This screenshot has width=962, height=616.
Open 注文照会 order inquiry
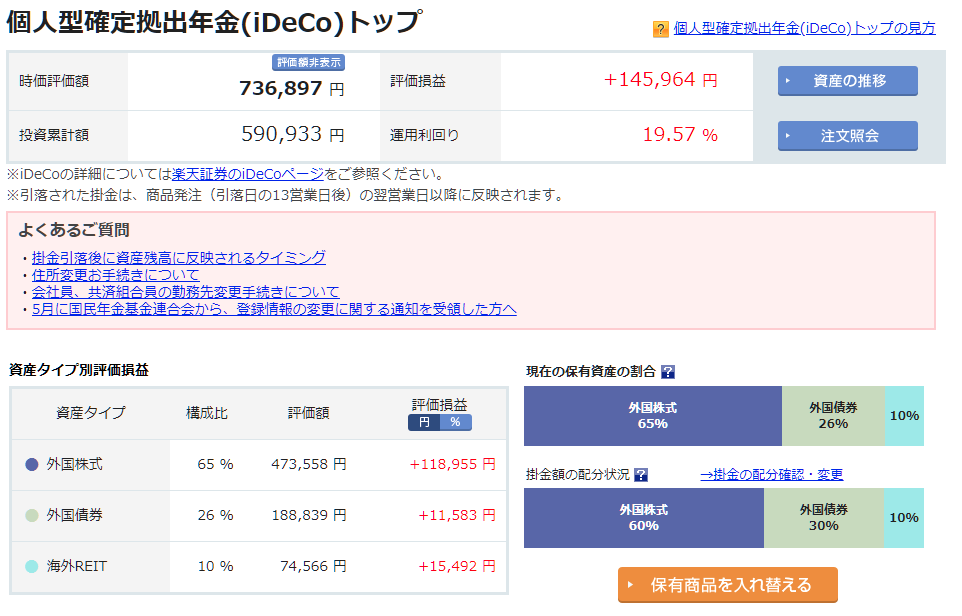click(x=847, y=135)
